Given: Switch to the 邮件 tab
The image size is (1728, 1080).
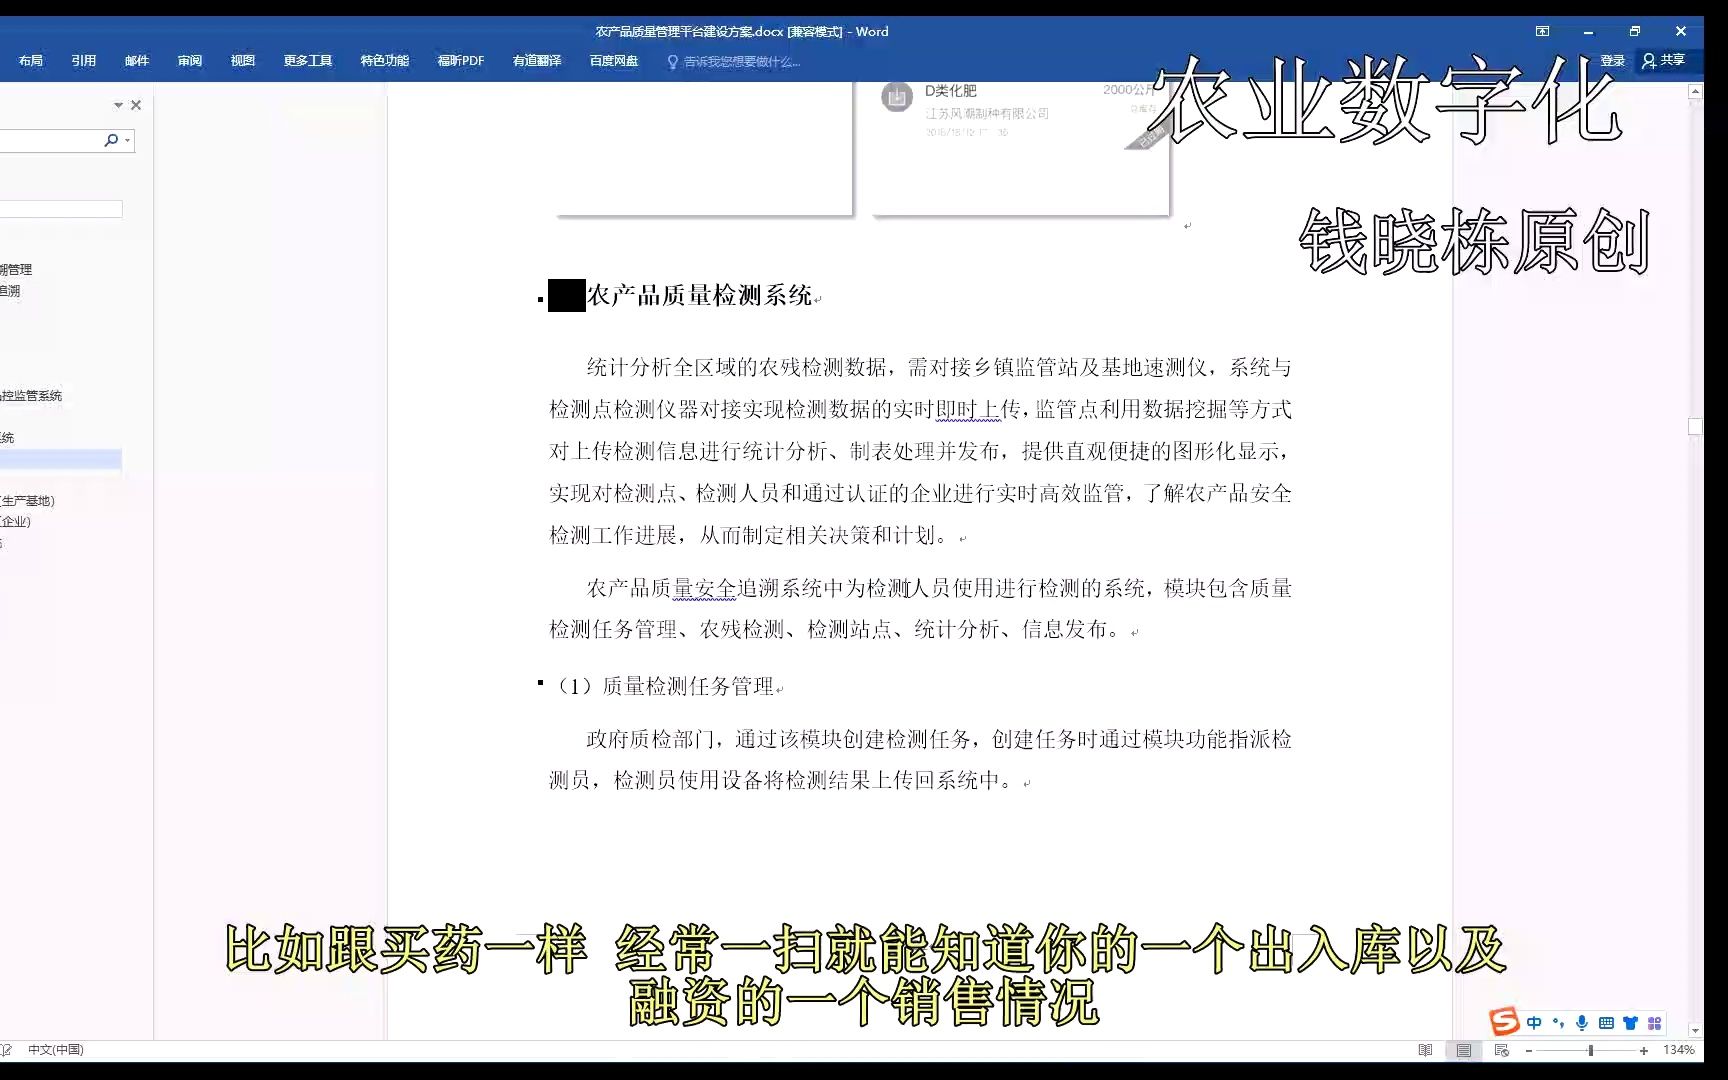Looking at the screenshot, I should coord(136,61).
